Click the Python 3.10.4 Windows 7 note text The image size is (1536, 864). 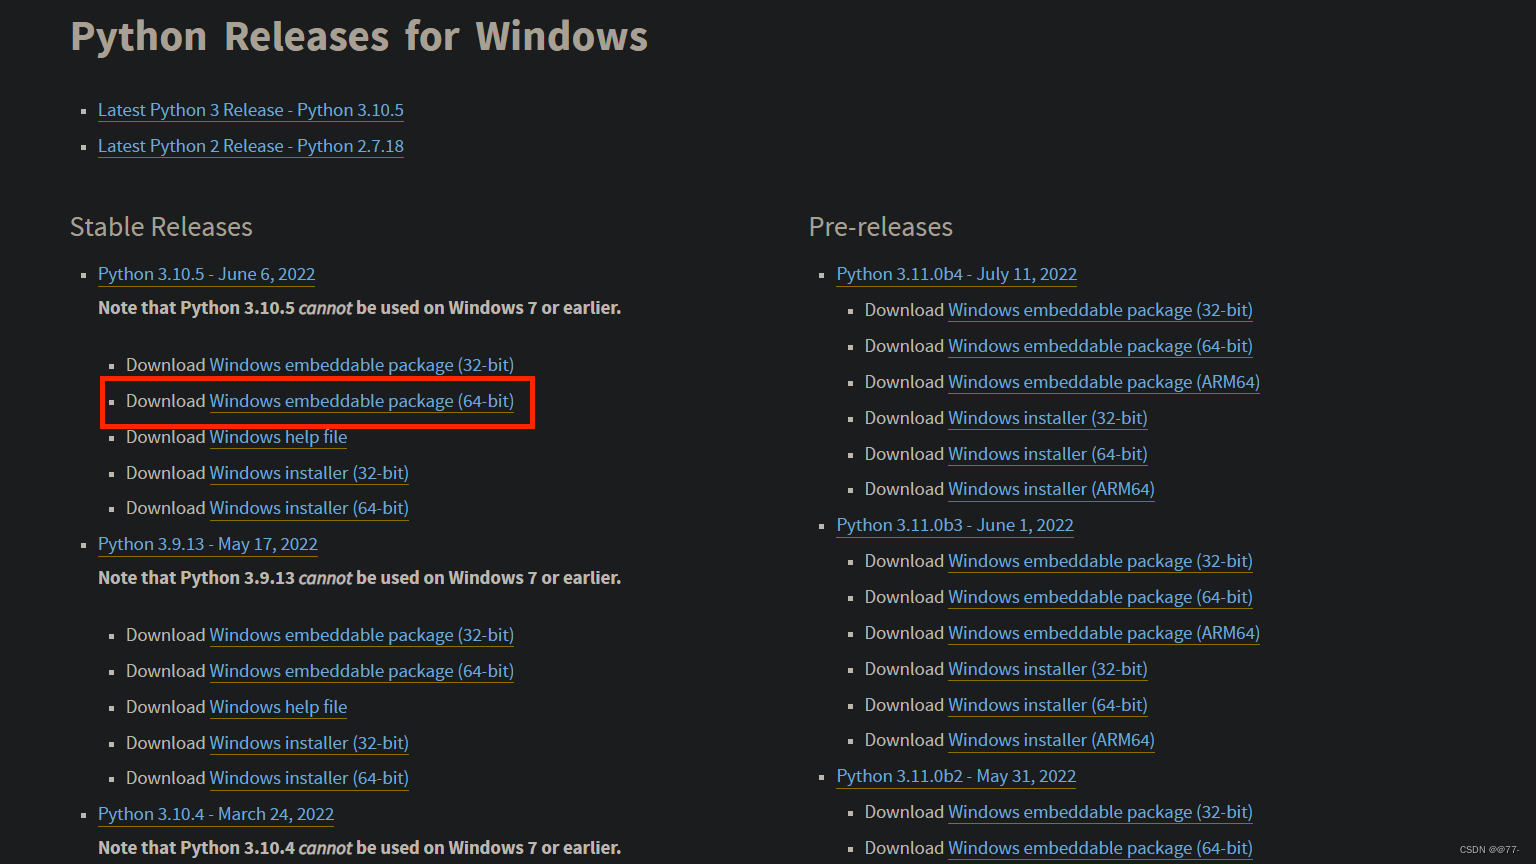[360, 848]
